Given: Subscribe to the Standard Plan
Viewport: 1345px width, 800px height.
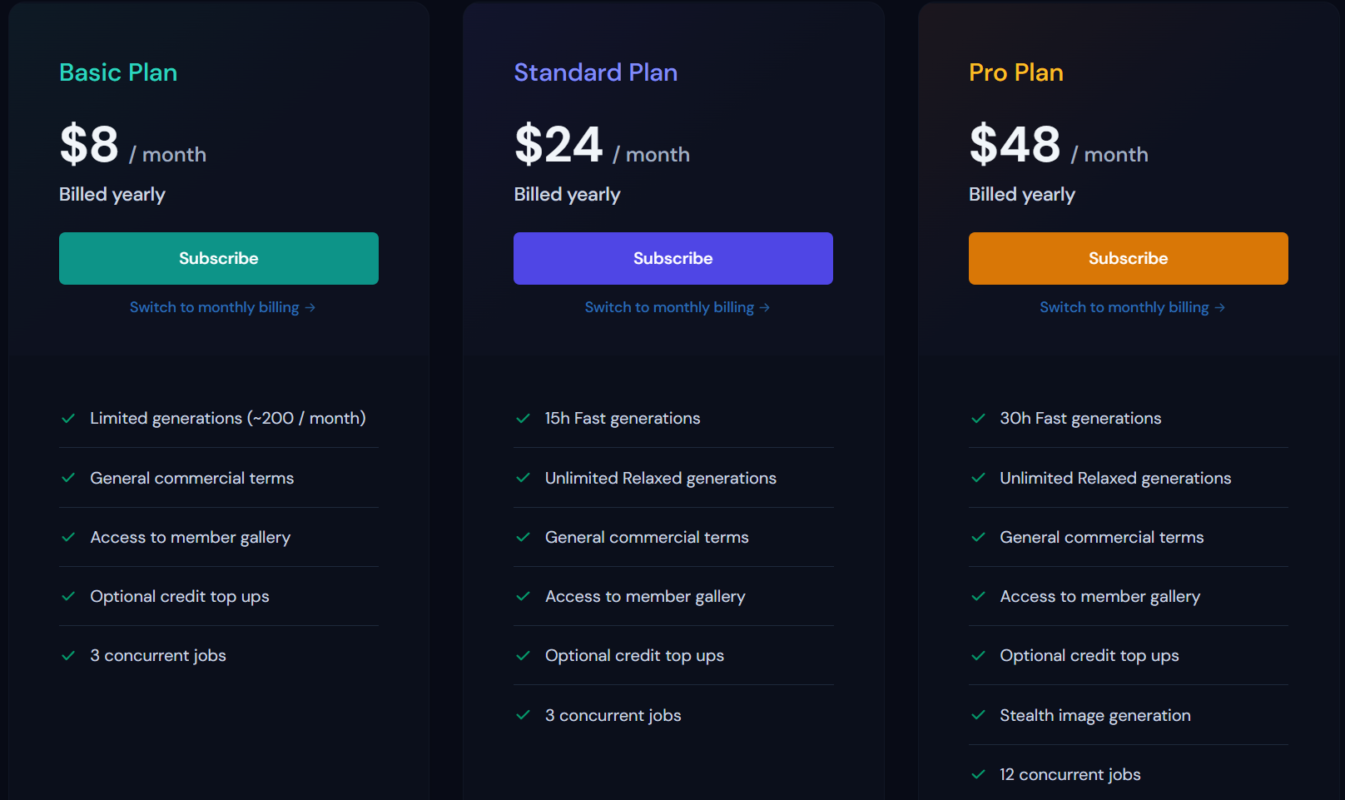Looking at the screenshot, I should coord(673,258).
